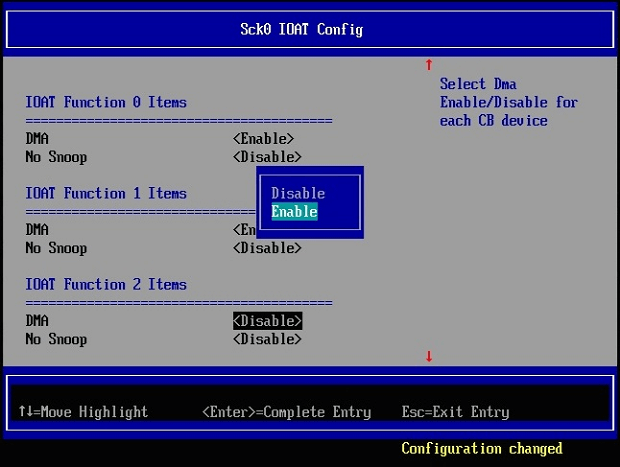Screen dimensions: 620x467
Task: Click the Configuration changed status message
Action: [x=482, y=449]
